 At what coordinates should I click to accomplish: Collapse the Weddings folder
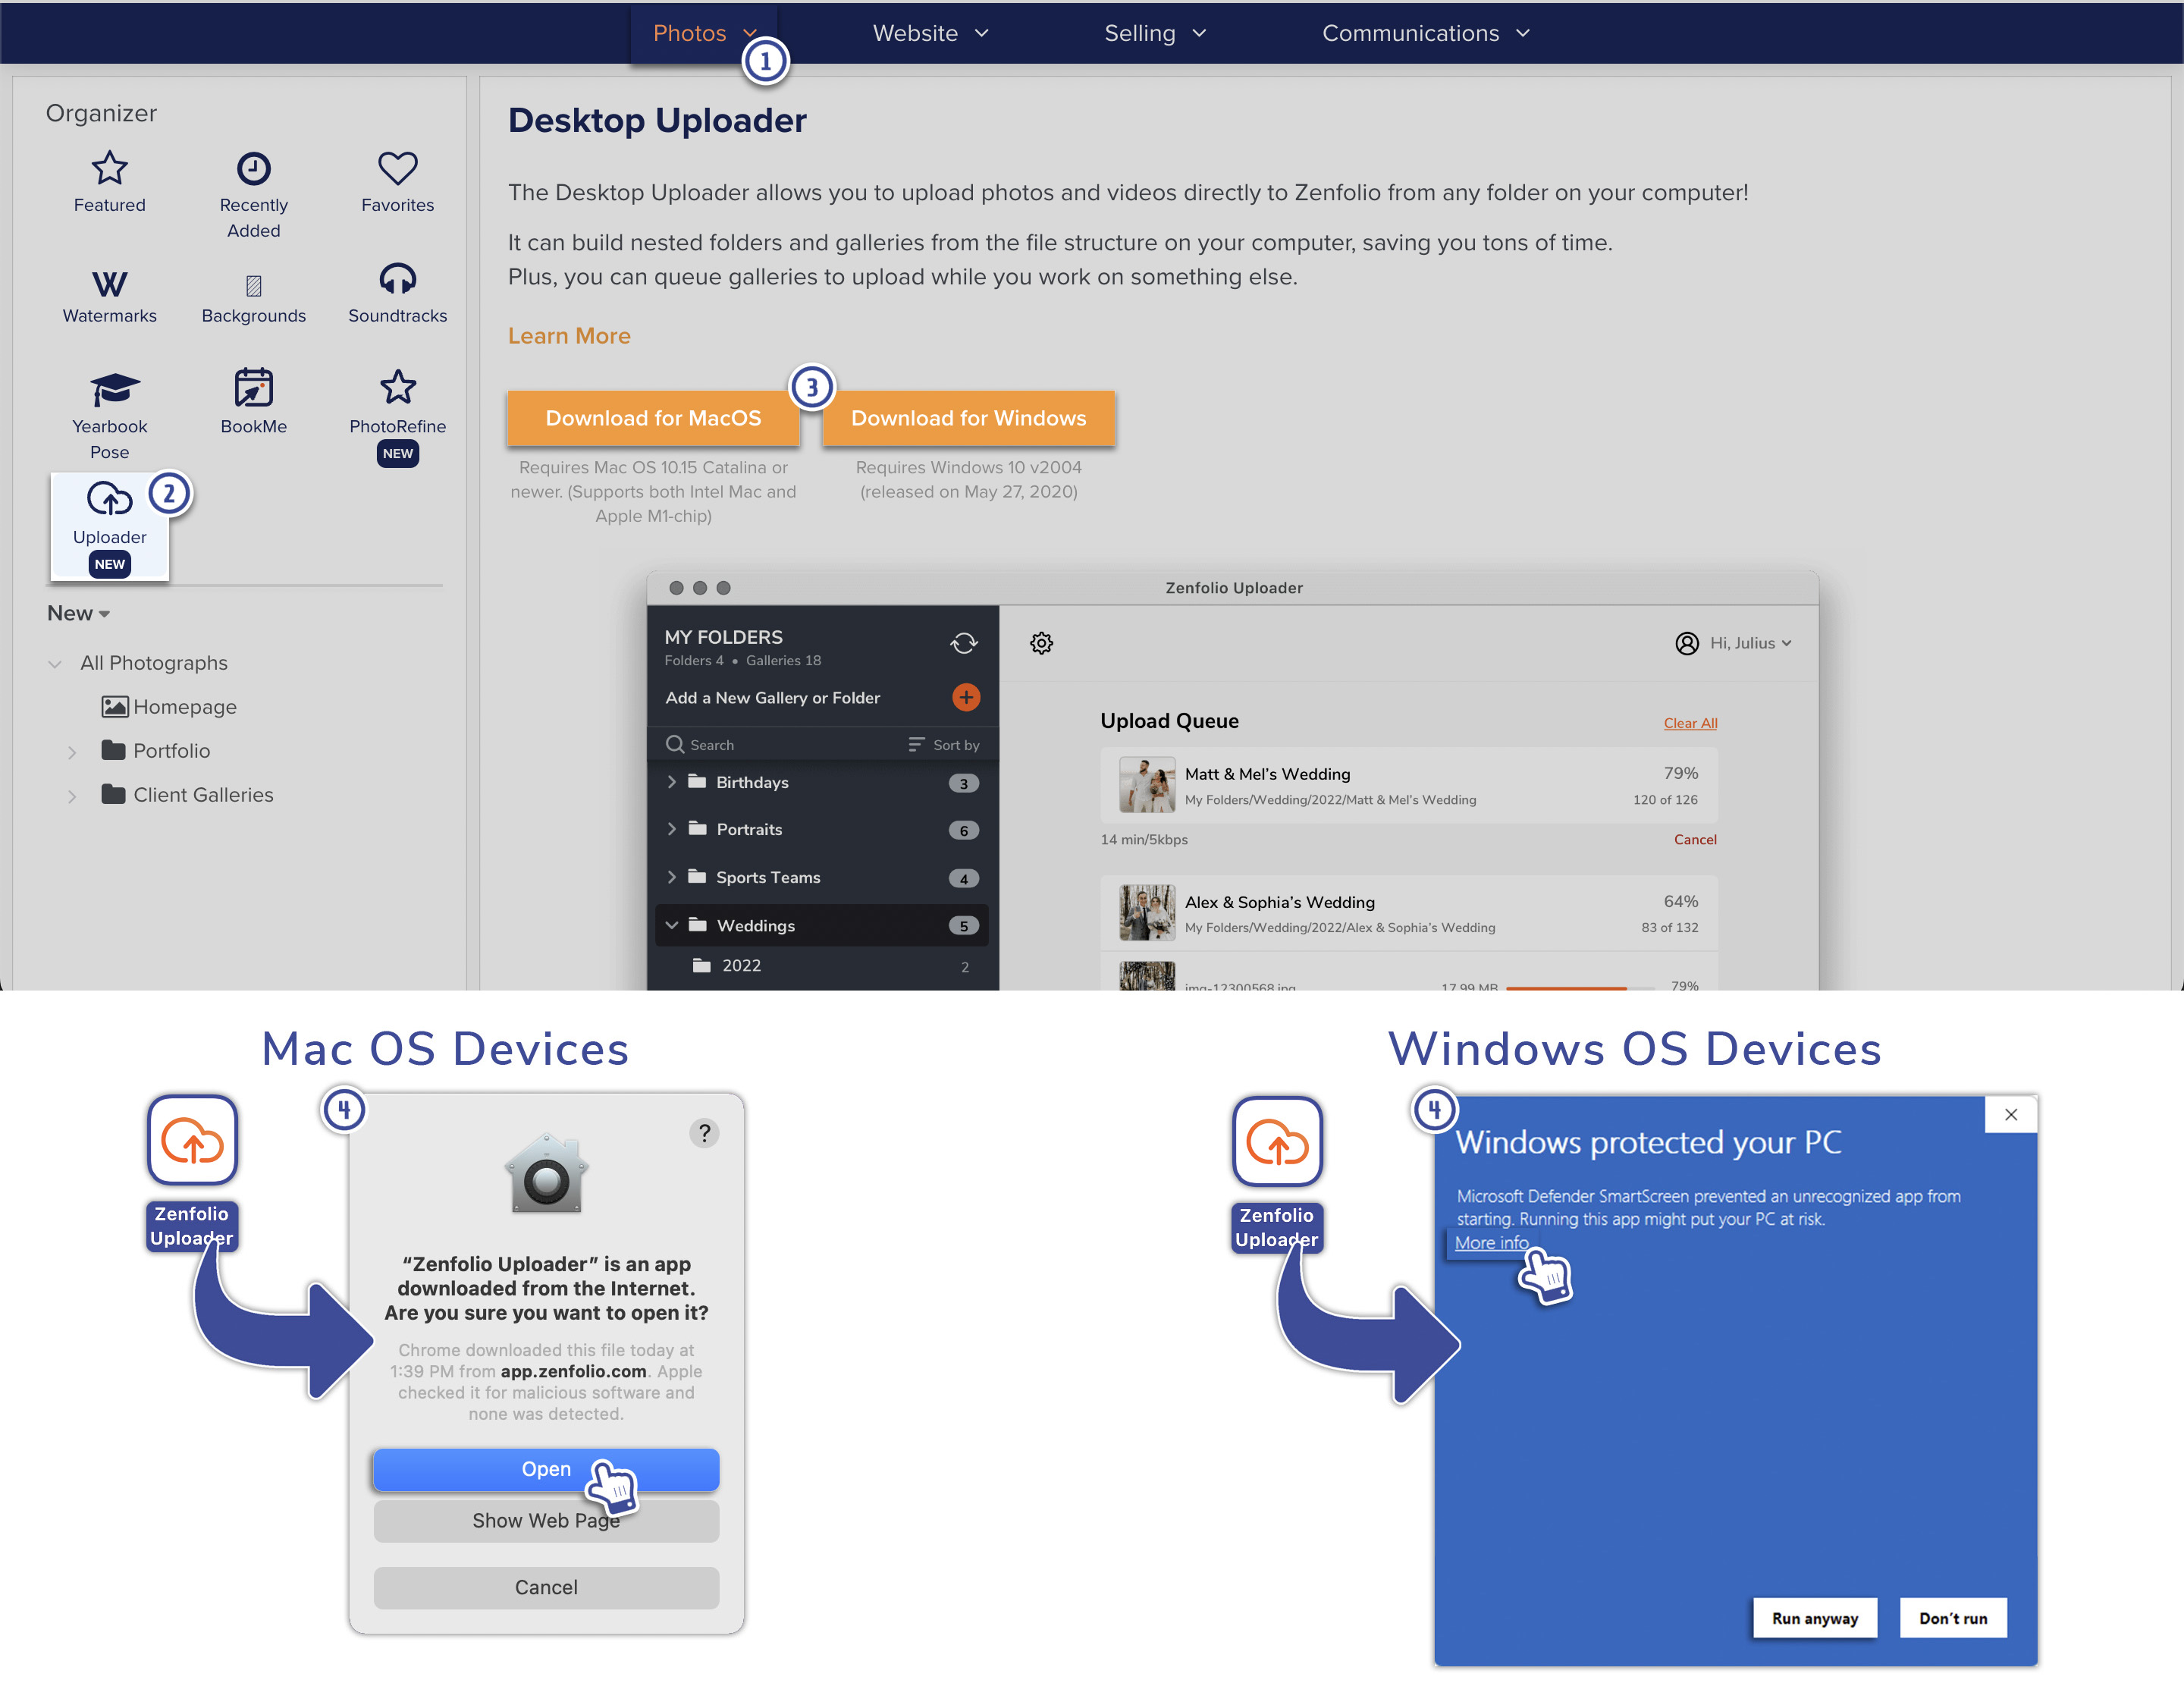(x=672, y=925)
